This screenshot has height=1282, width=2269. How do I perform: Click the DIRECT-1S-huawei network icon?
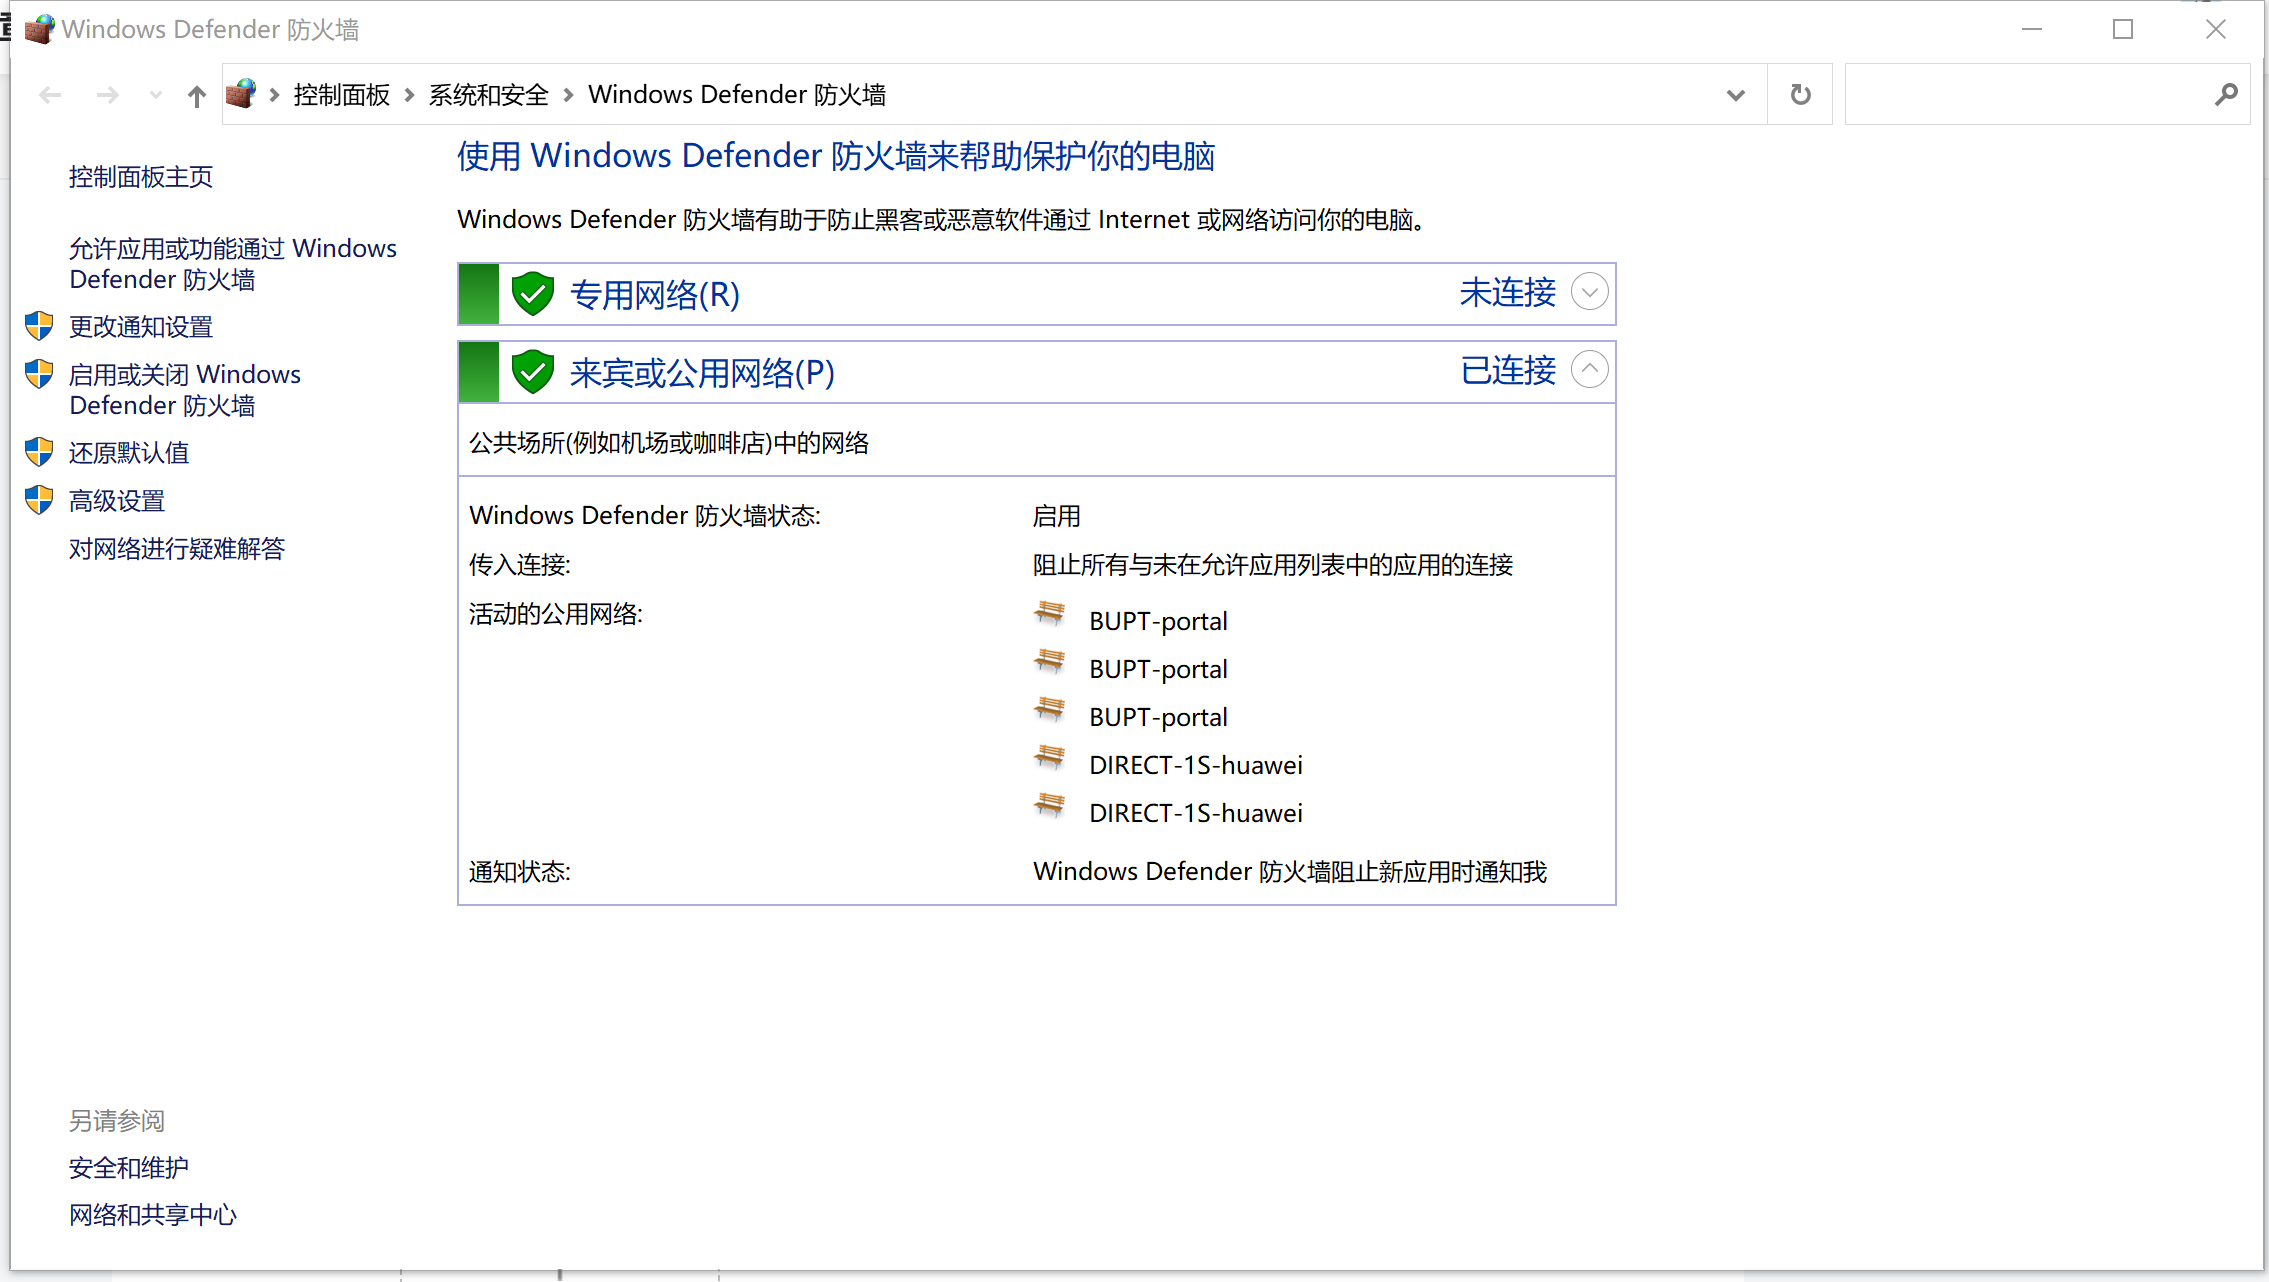1049,760
